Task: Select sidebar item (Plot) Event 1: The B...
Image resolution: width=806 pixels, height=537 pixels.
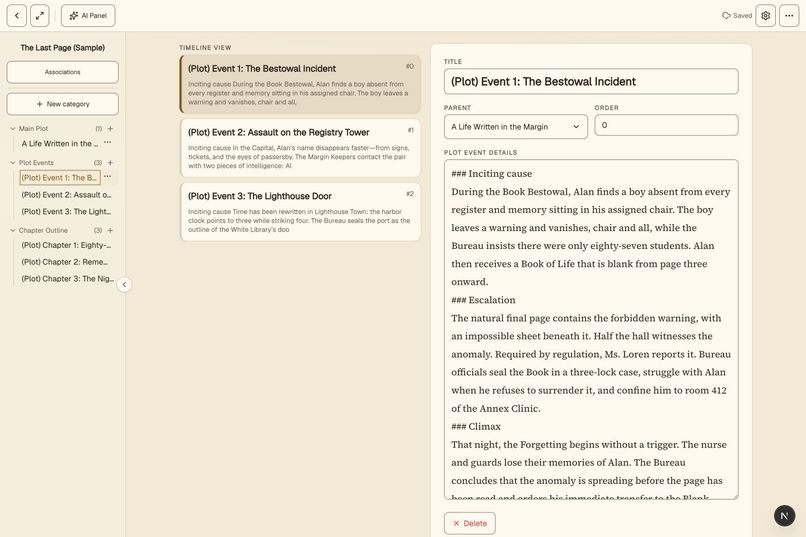Action: (60, 177)
